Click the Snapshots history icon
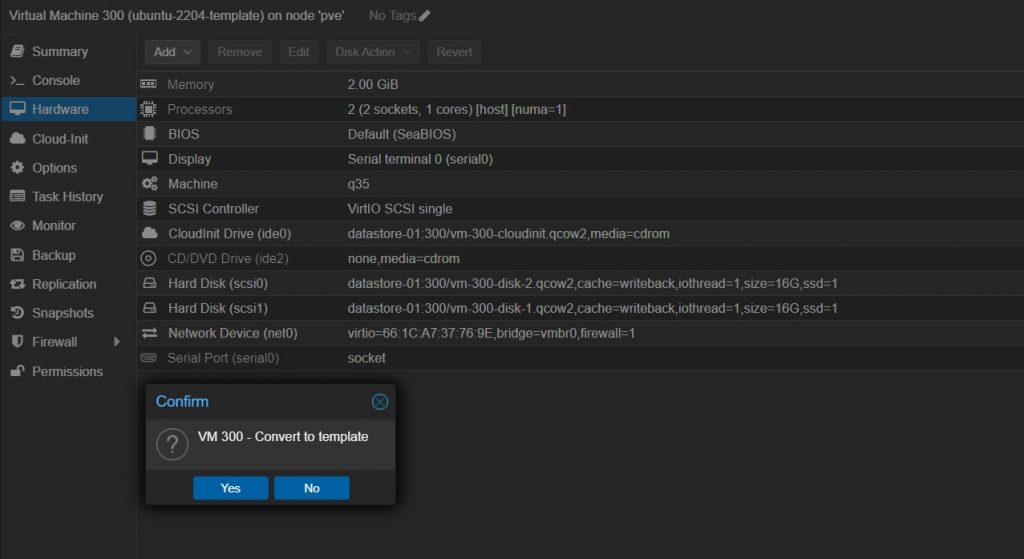Viewport: 1024px width, 559px height. 17,313
